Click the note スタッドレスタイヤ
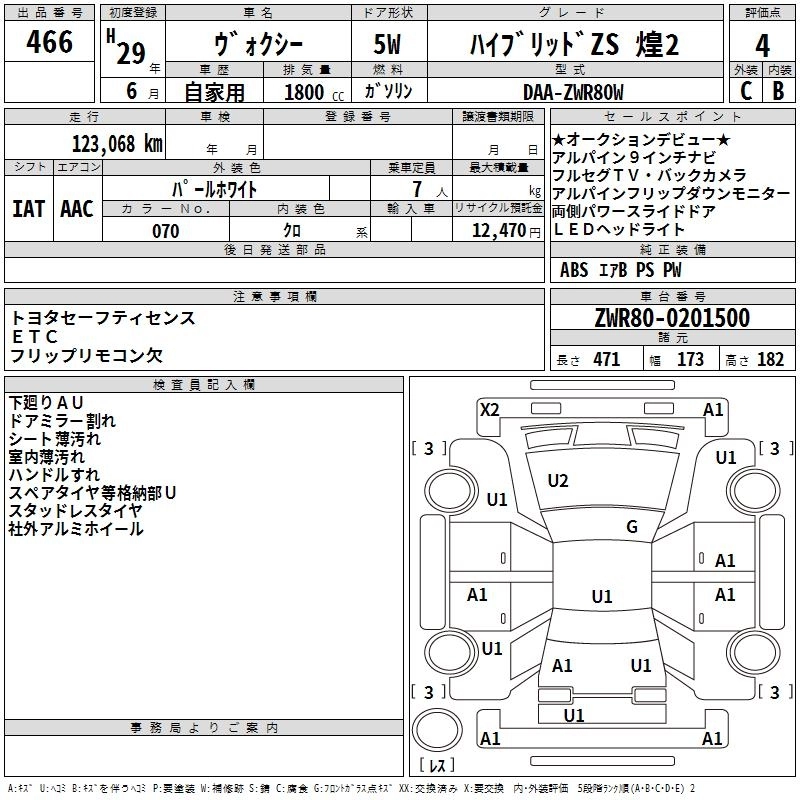 click(76, 511)
